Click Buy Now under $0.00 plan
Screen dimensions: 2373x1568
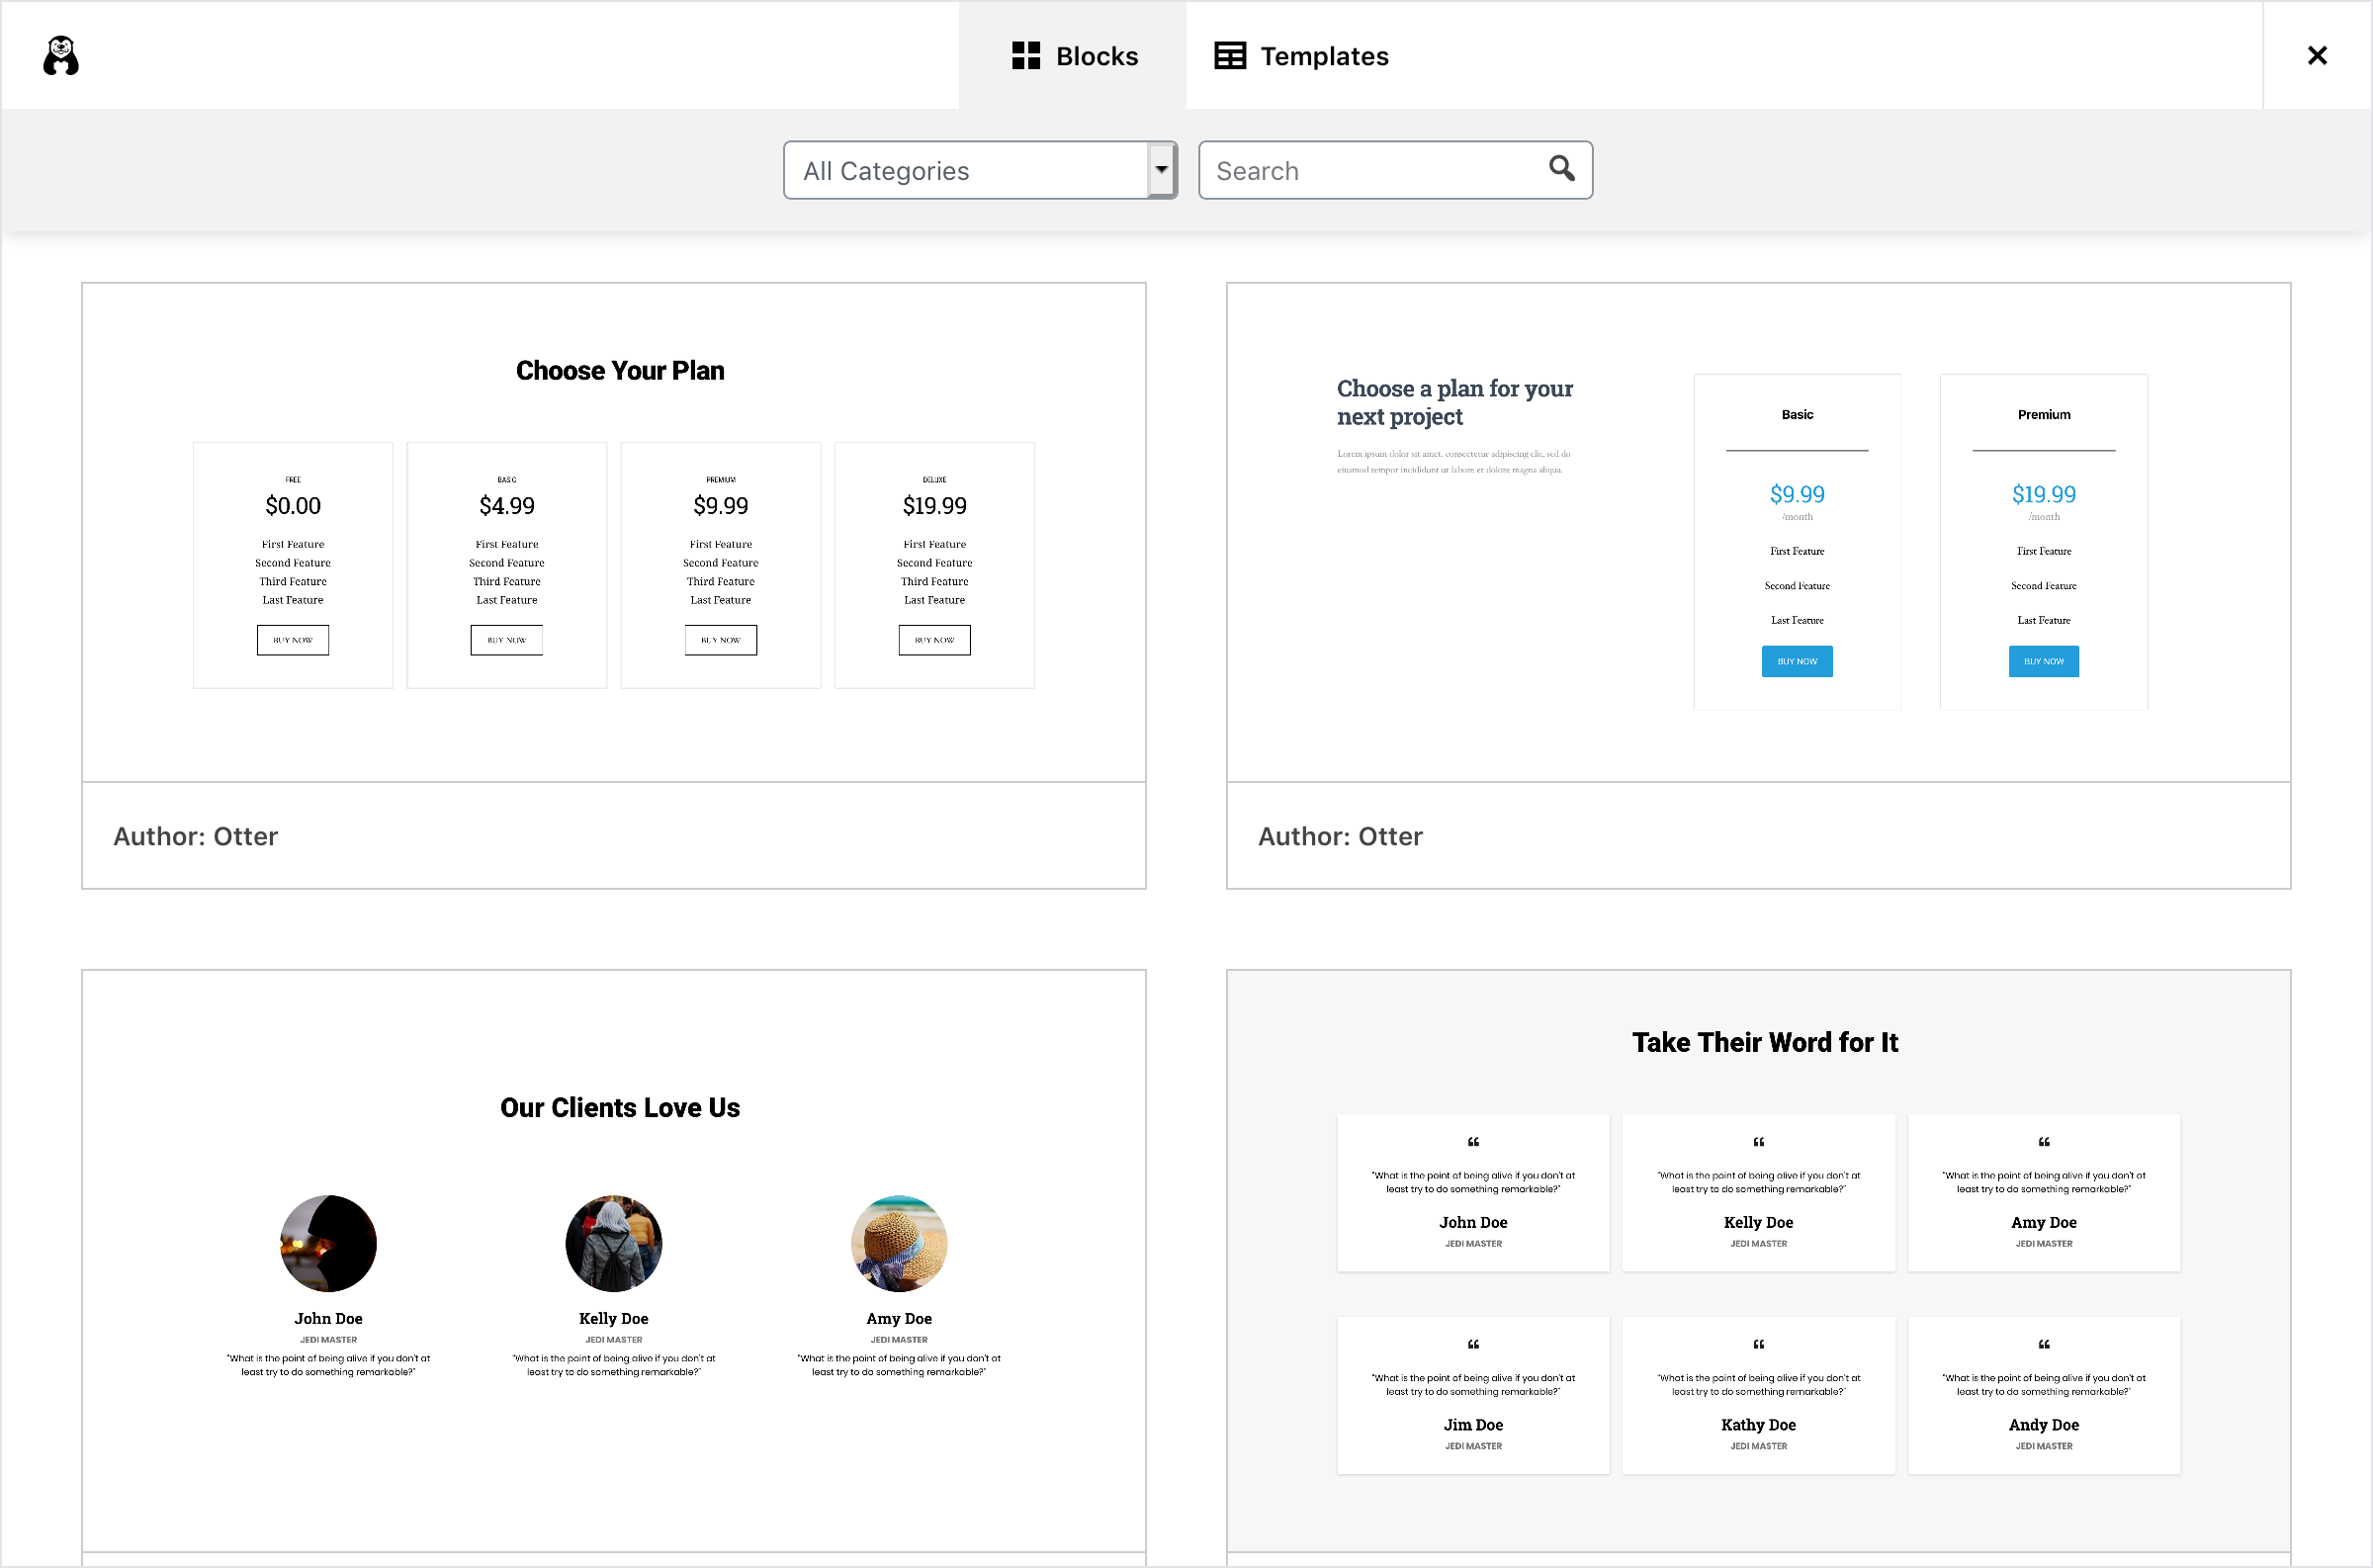coord(293,640)
